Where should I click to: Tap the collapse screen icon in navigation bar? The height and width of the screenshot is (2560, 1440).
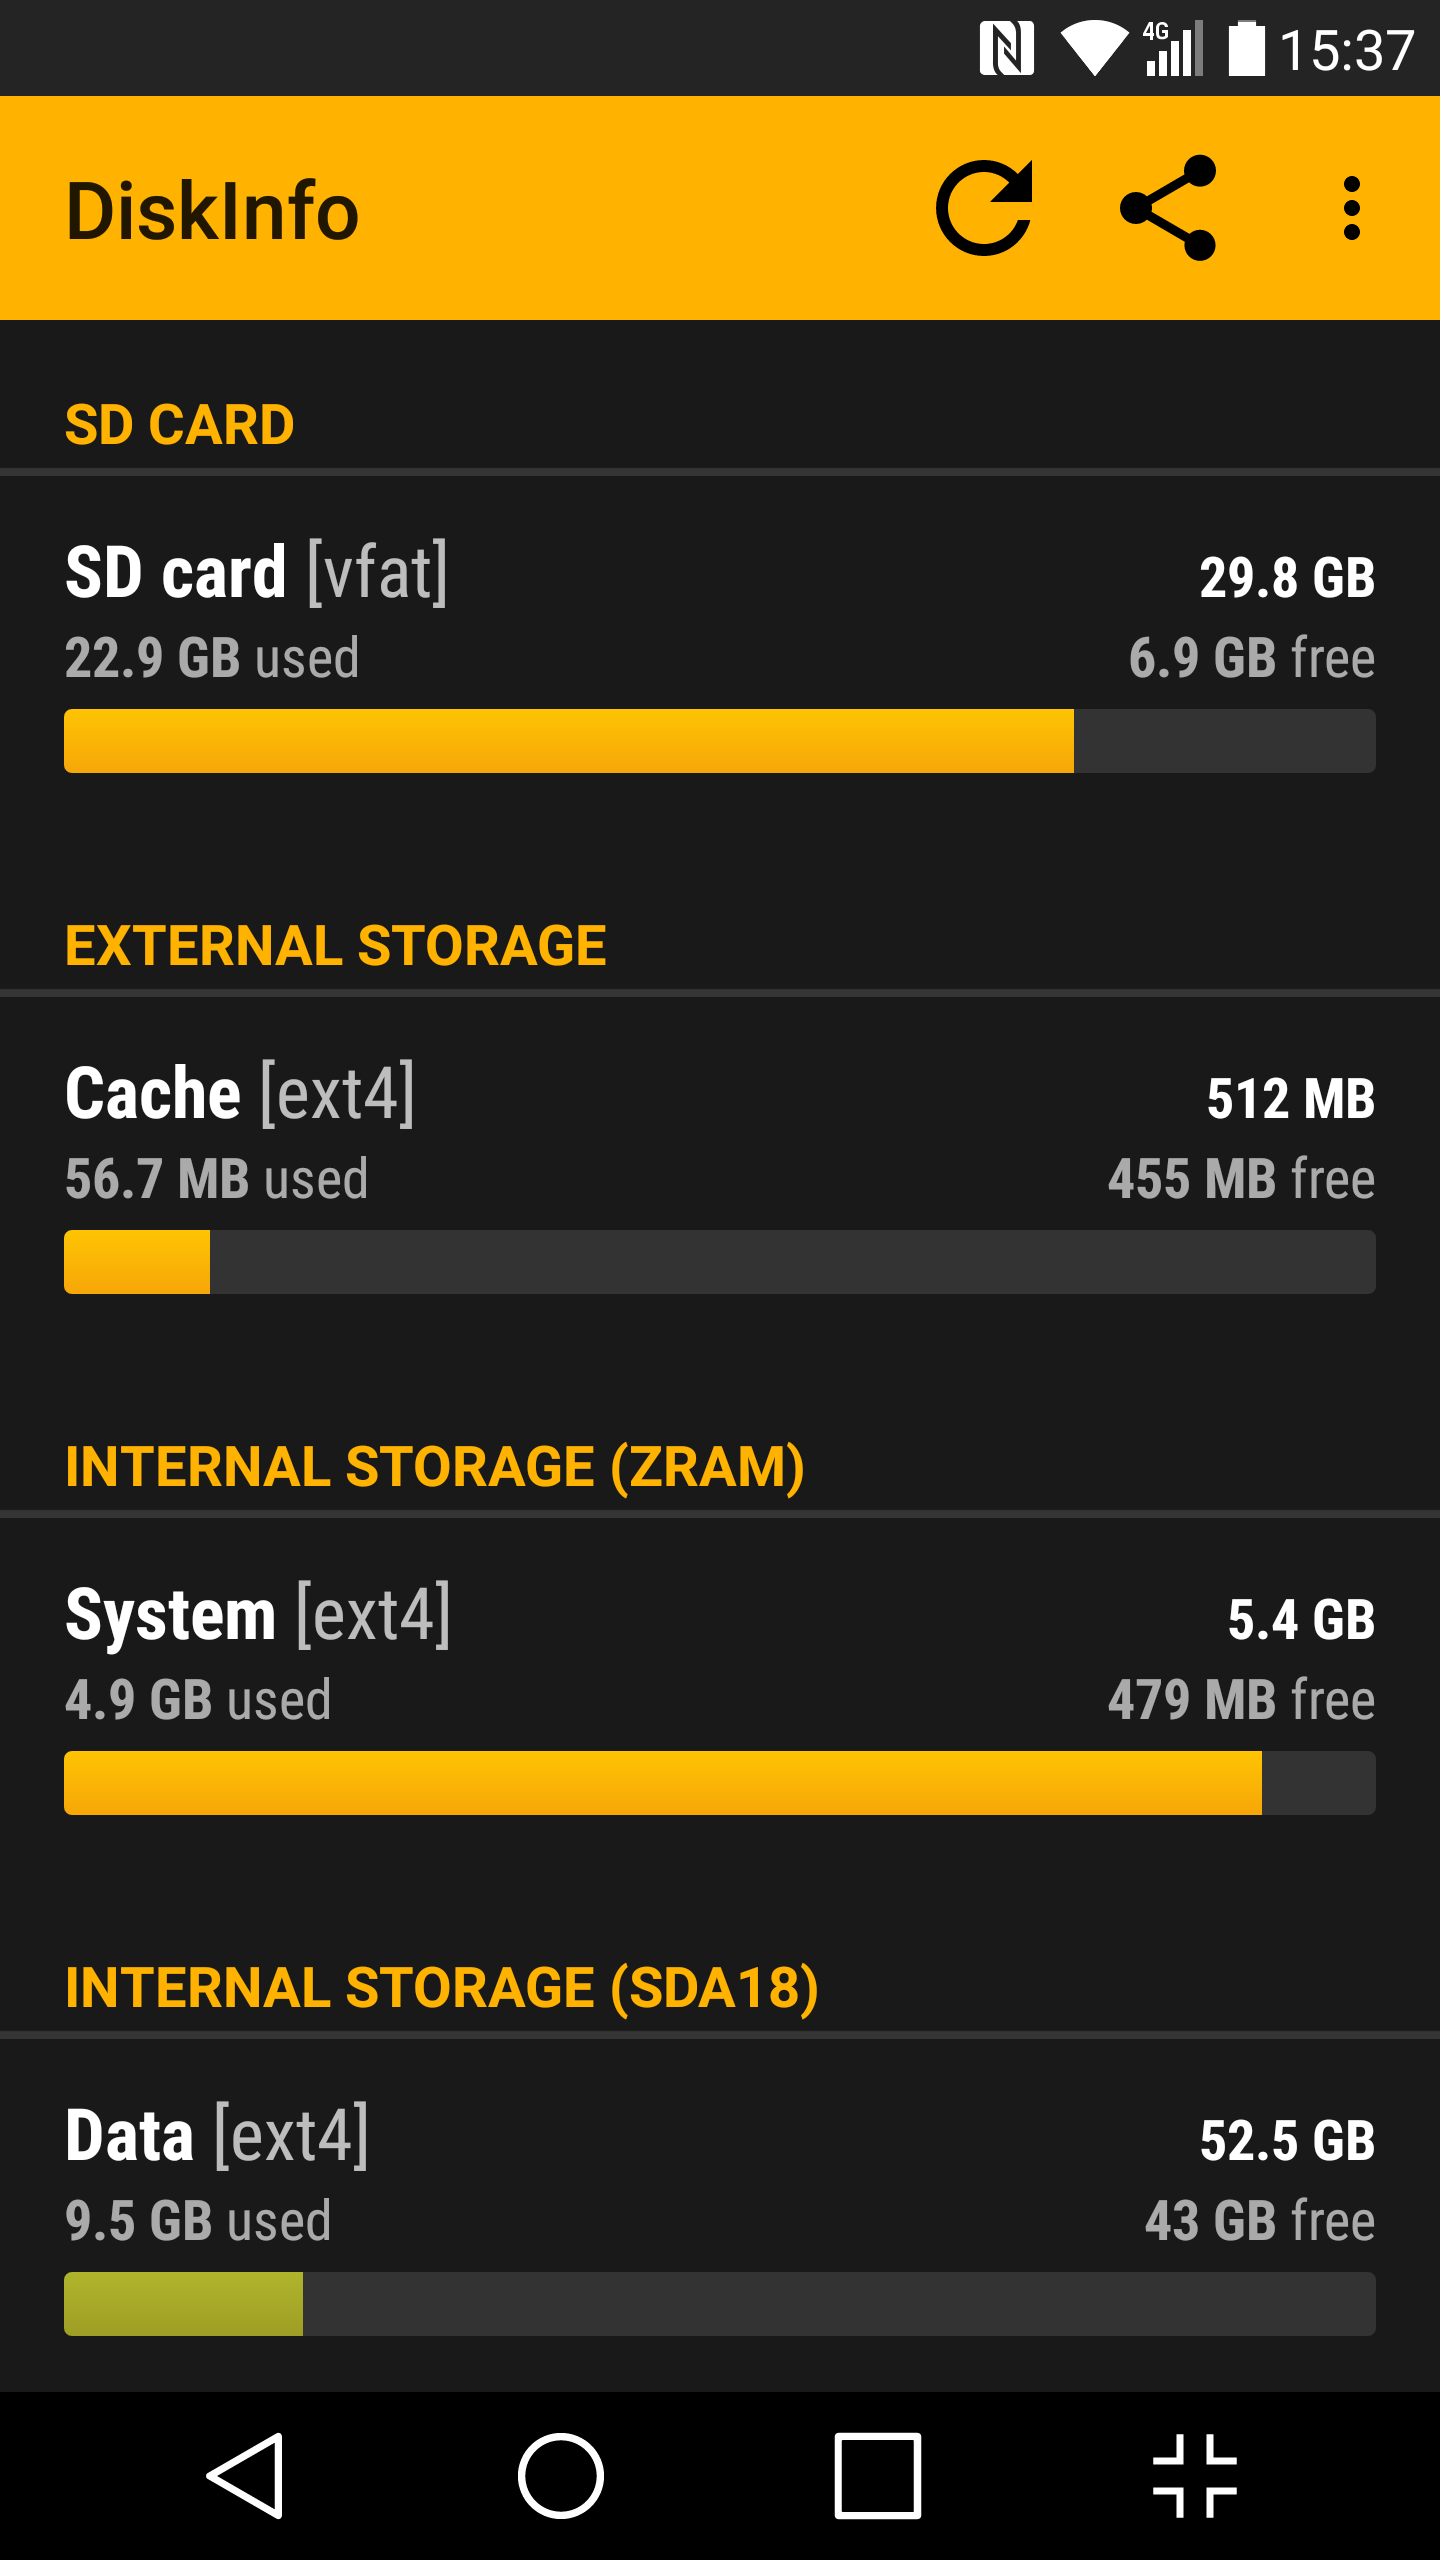pos(1195,2476)
